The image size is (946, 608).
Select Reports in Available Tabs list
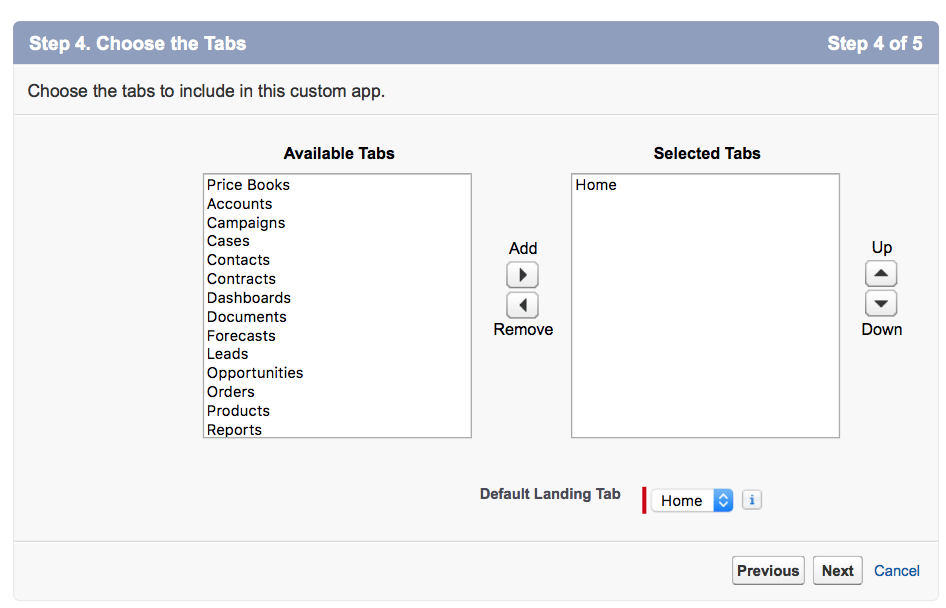tap(337, 429)
